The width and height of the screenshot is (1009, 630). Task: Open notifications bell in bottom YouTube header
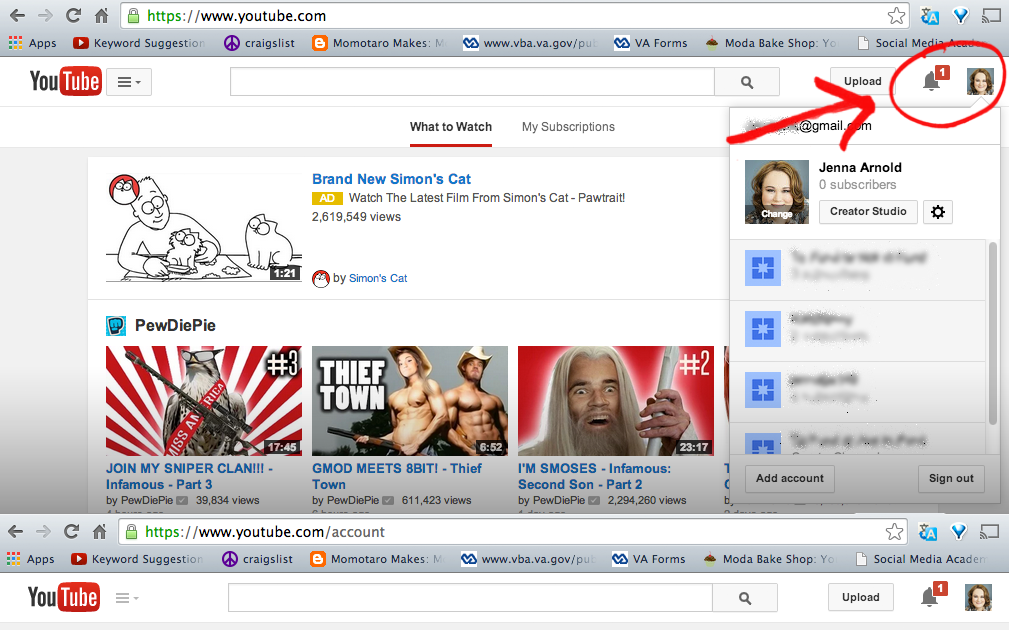(x=929, y=598)
